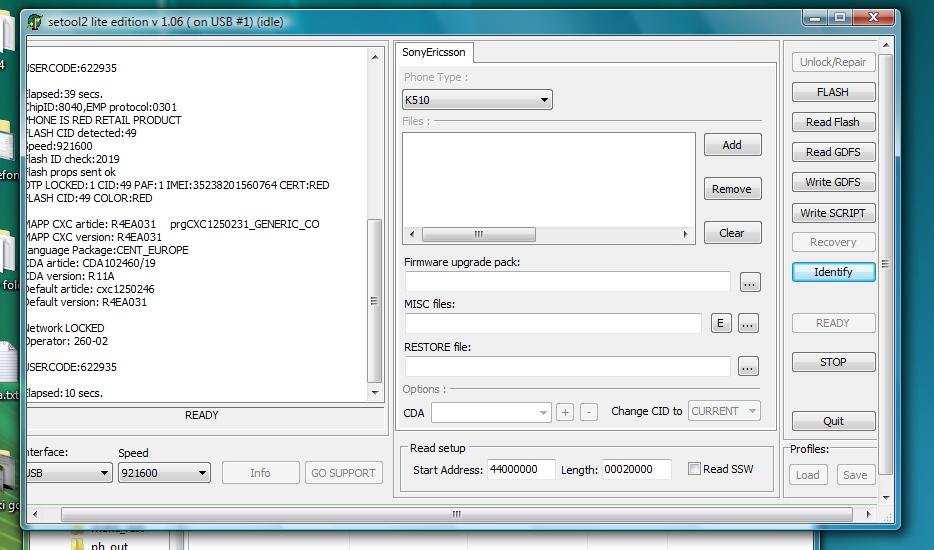Click log line 'Operator: 260-02'

tap(67, 341)
